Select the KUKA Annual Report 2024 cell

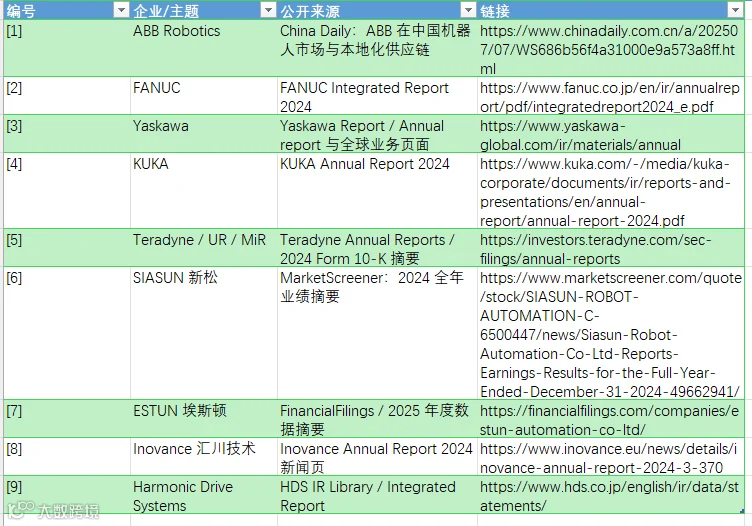(377, 191)
